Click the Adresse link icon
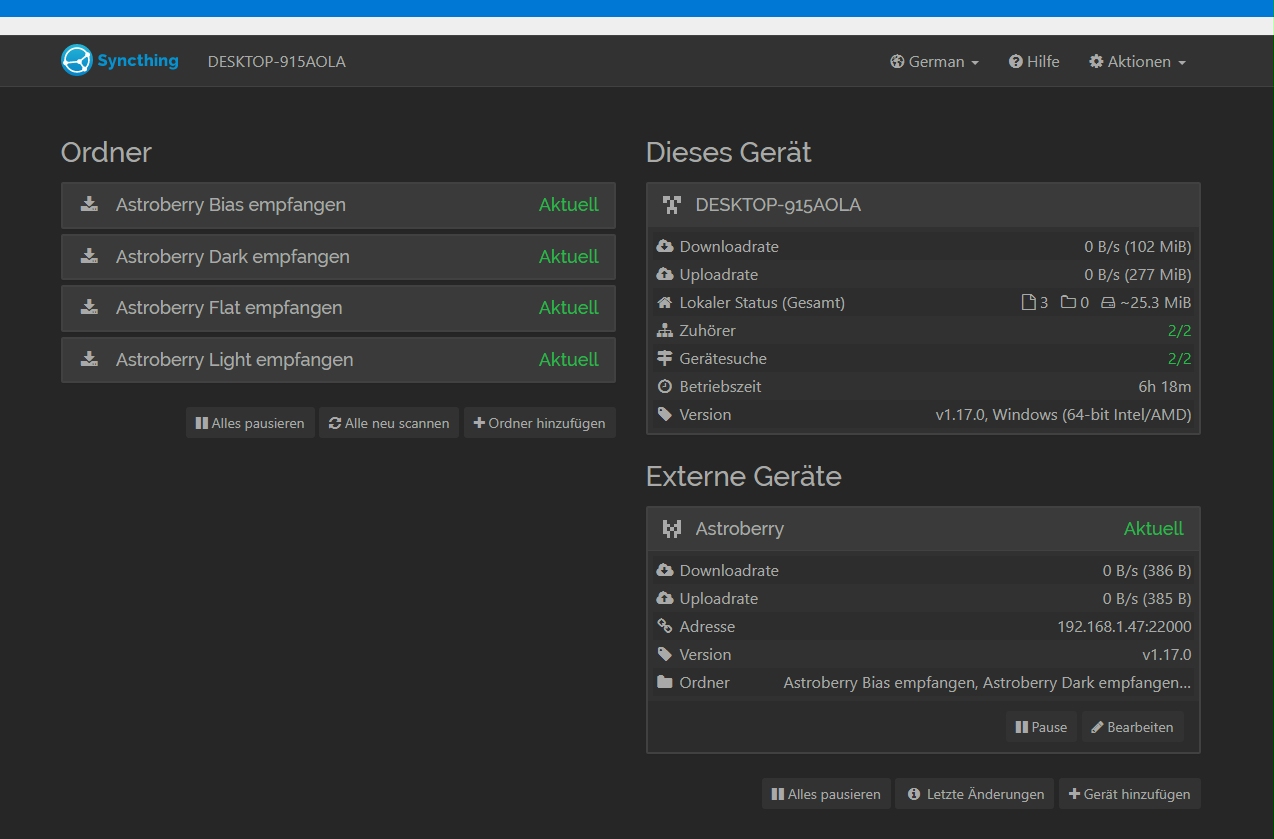The image size is (1274, 839). [x=665, y=626]
